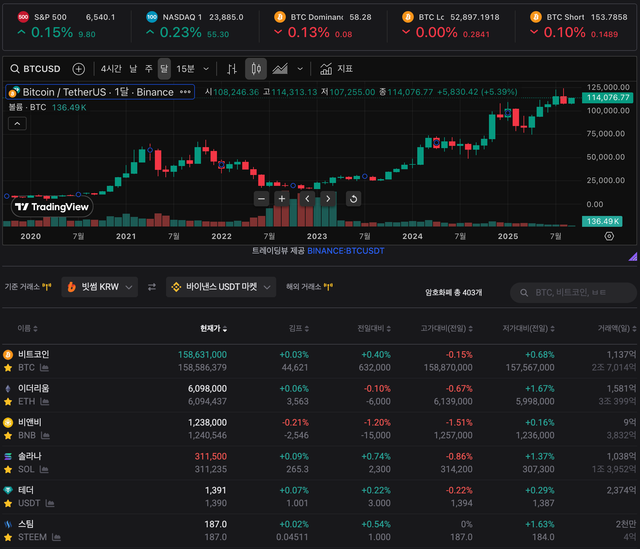Zoom out the chart with minus button
This screenshot has height=549, width=640.
[x=261, y=199]
